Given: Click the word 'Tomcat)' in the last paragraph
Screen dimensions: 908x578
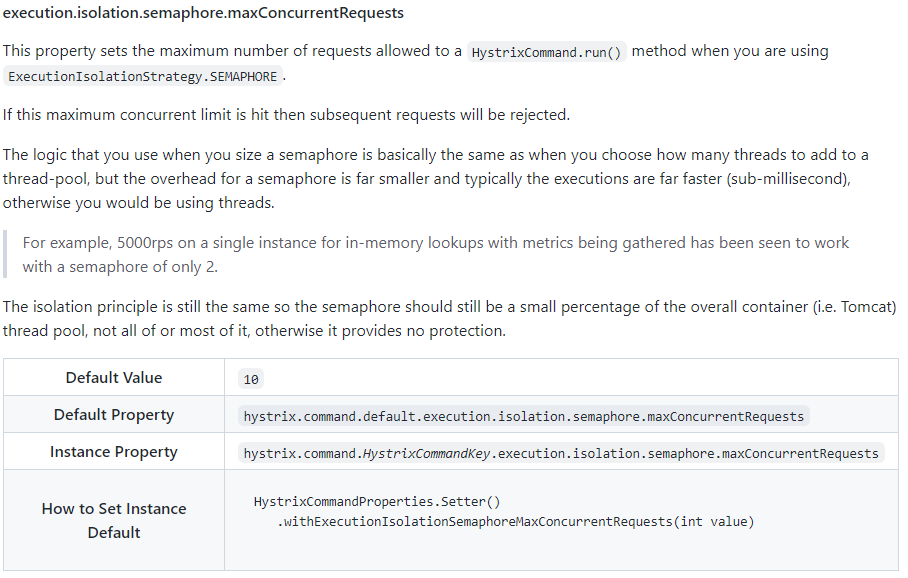Looking at the screenshot, I should point(867,307).
